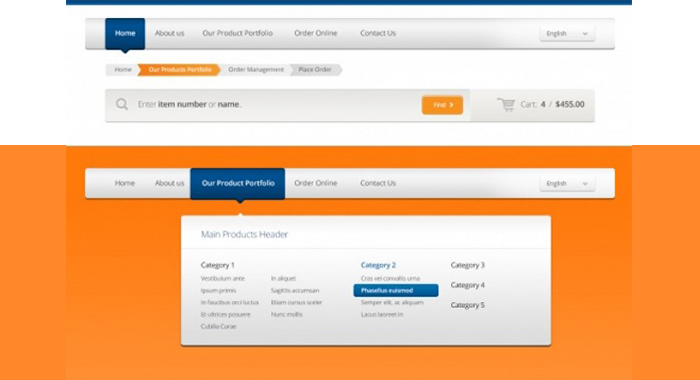The height and width of the screenshot is (380, 700).
Task: Click Et ultrices posuere link
Action: 225,314
